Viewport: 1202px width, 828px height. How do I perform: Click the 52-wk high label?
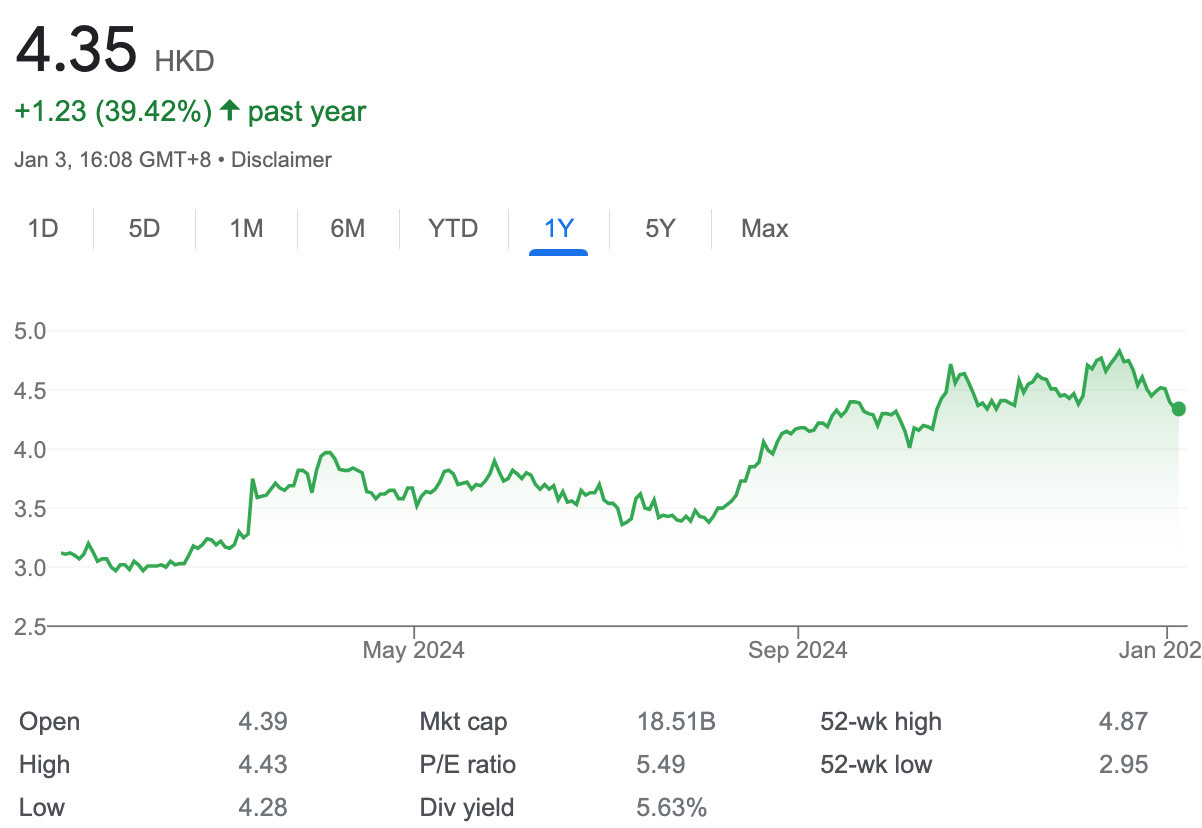click(x=881, y=722)
